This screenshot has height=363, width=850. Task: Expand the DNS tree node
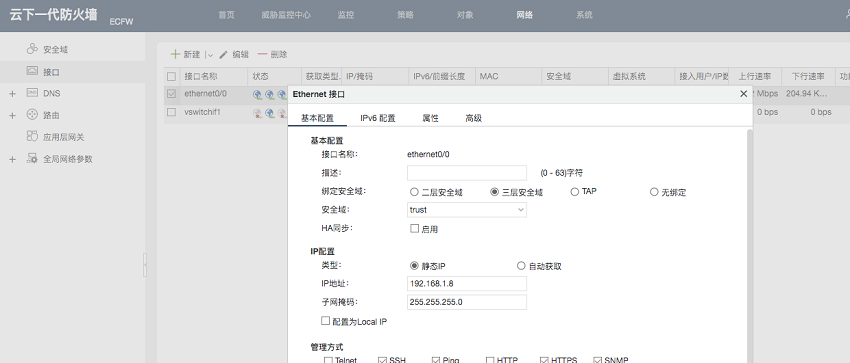click(12, 94)
